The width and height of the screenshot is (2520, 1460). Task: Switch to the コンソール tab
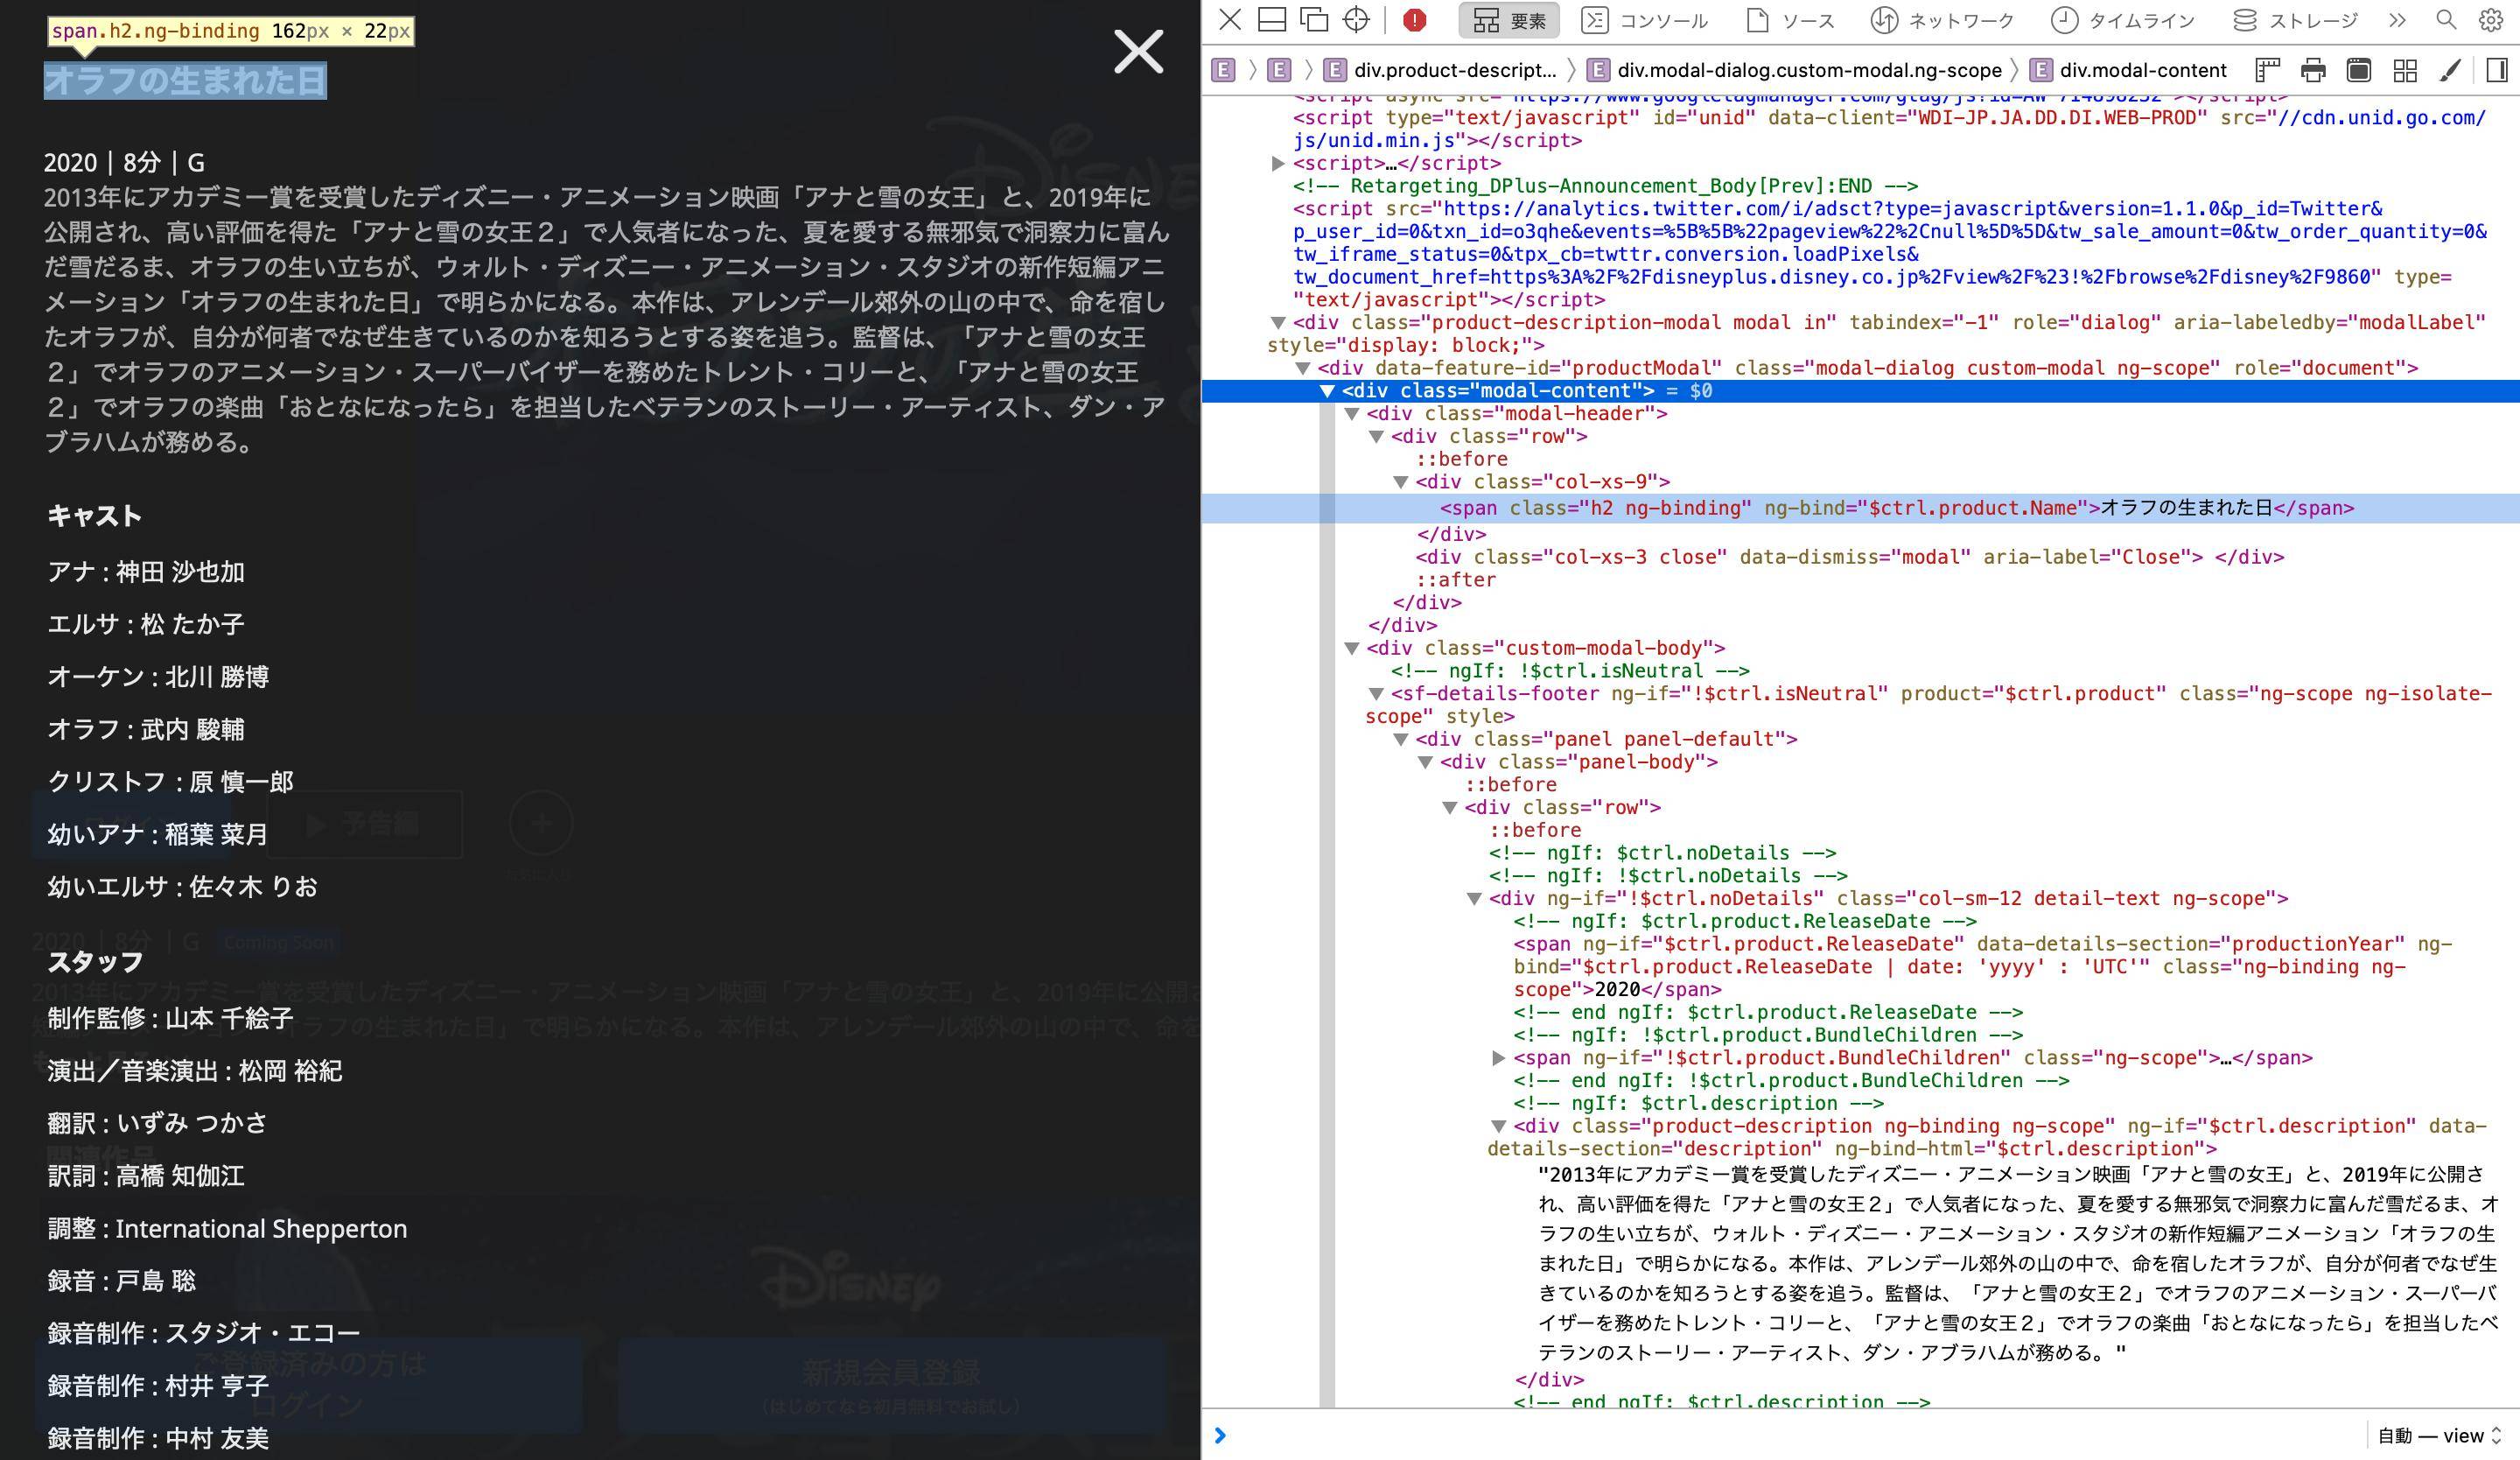click(1644, 20)
